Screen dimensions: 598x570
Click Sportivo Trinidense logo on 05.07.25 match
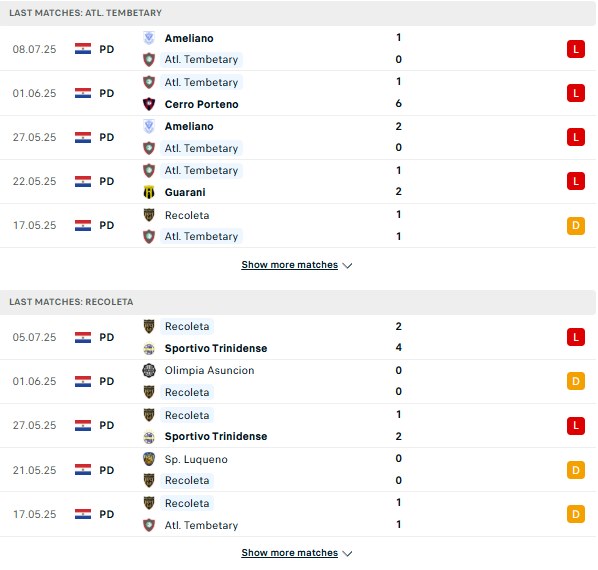point(149,348)
